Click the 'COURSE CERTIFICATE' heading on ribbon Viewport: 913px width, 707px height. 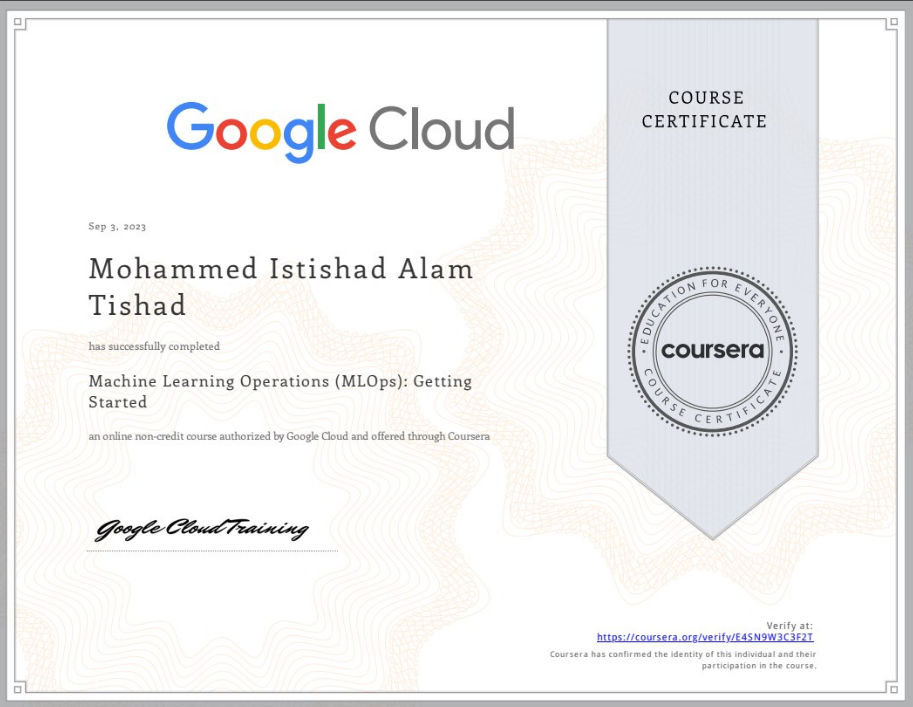[x=705, y=109]
